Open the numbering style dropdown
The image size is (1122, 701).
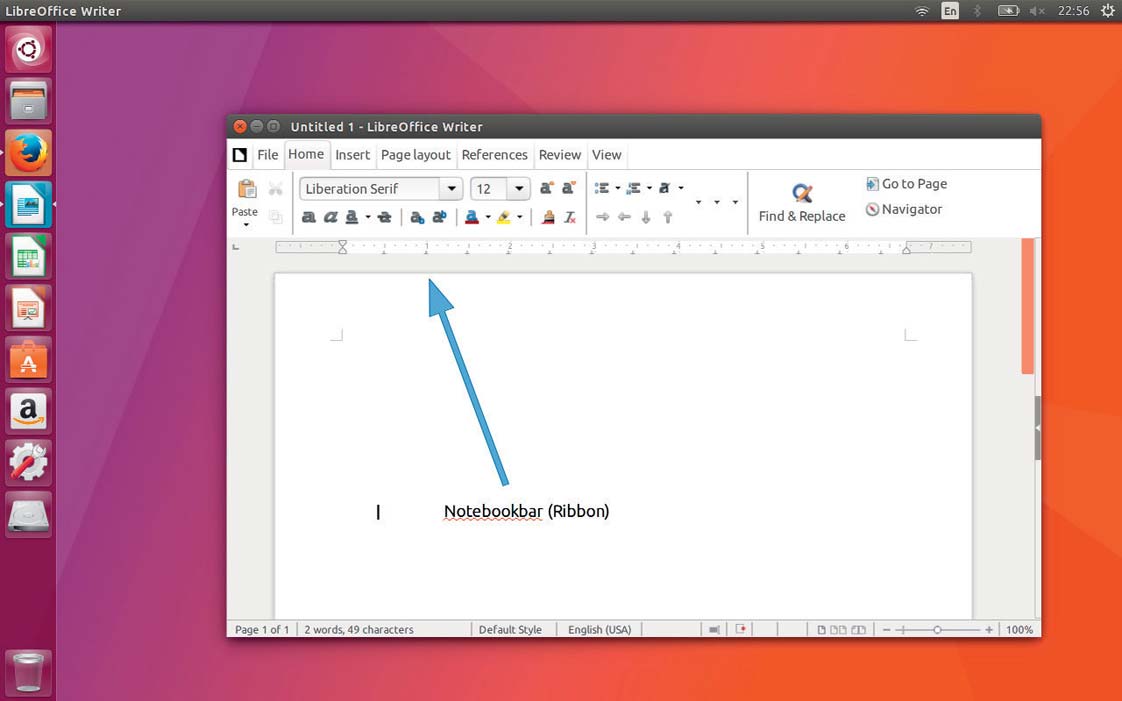pyautogui.click(x=649, y=188)
